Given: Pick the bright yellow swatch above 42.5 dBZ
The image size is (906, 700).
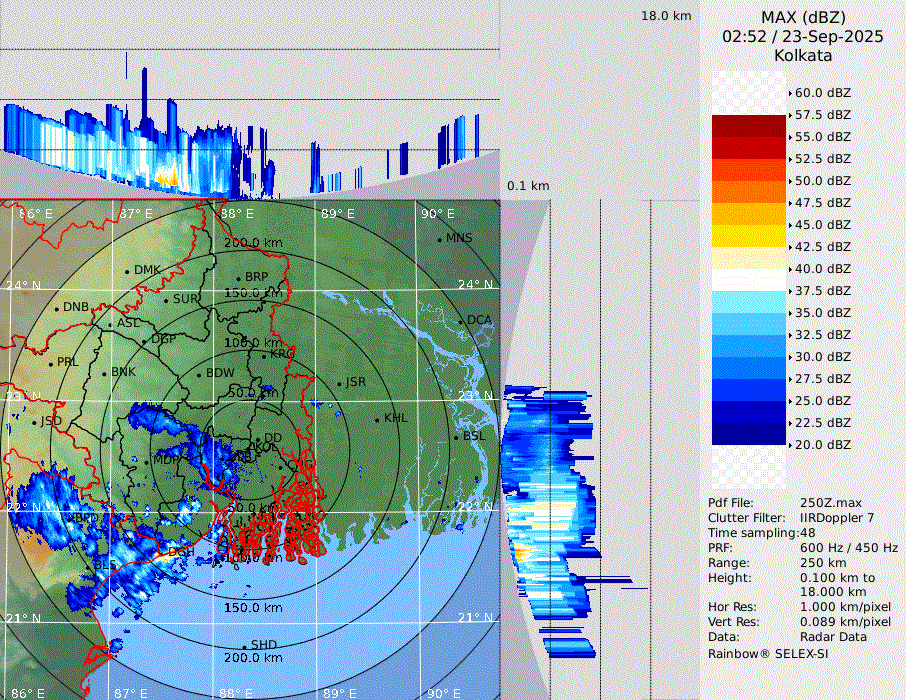Looking at the screenshot, I should coord(748,236).
